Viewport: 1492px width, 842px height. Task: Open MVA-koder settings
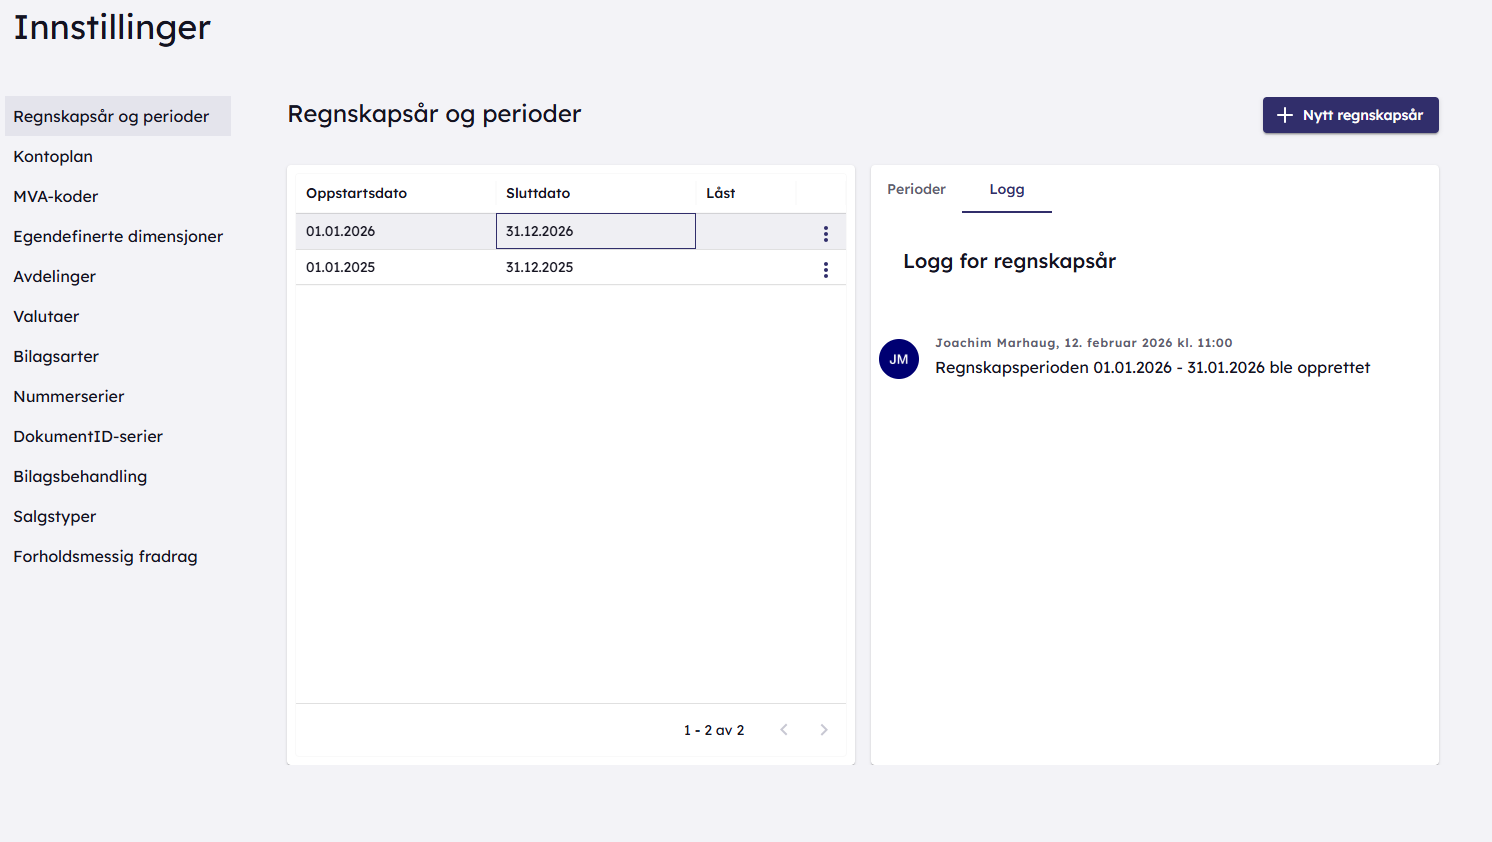point(56,196)
